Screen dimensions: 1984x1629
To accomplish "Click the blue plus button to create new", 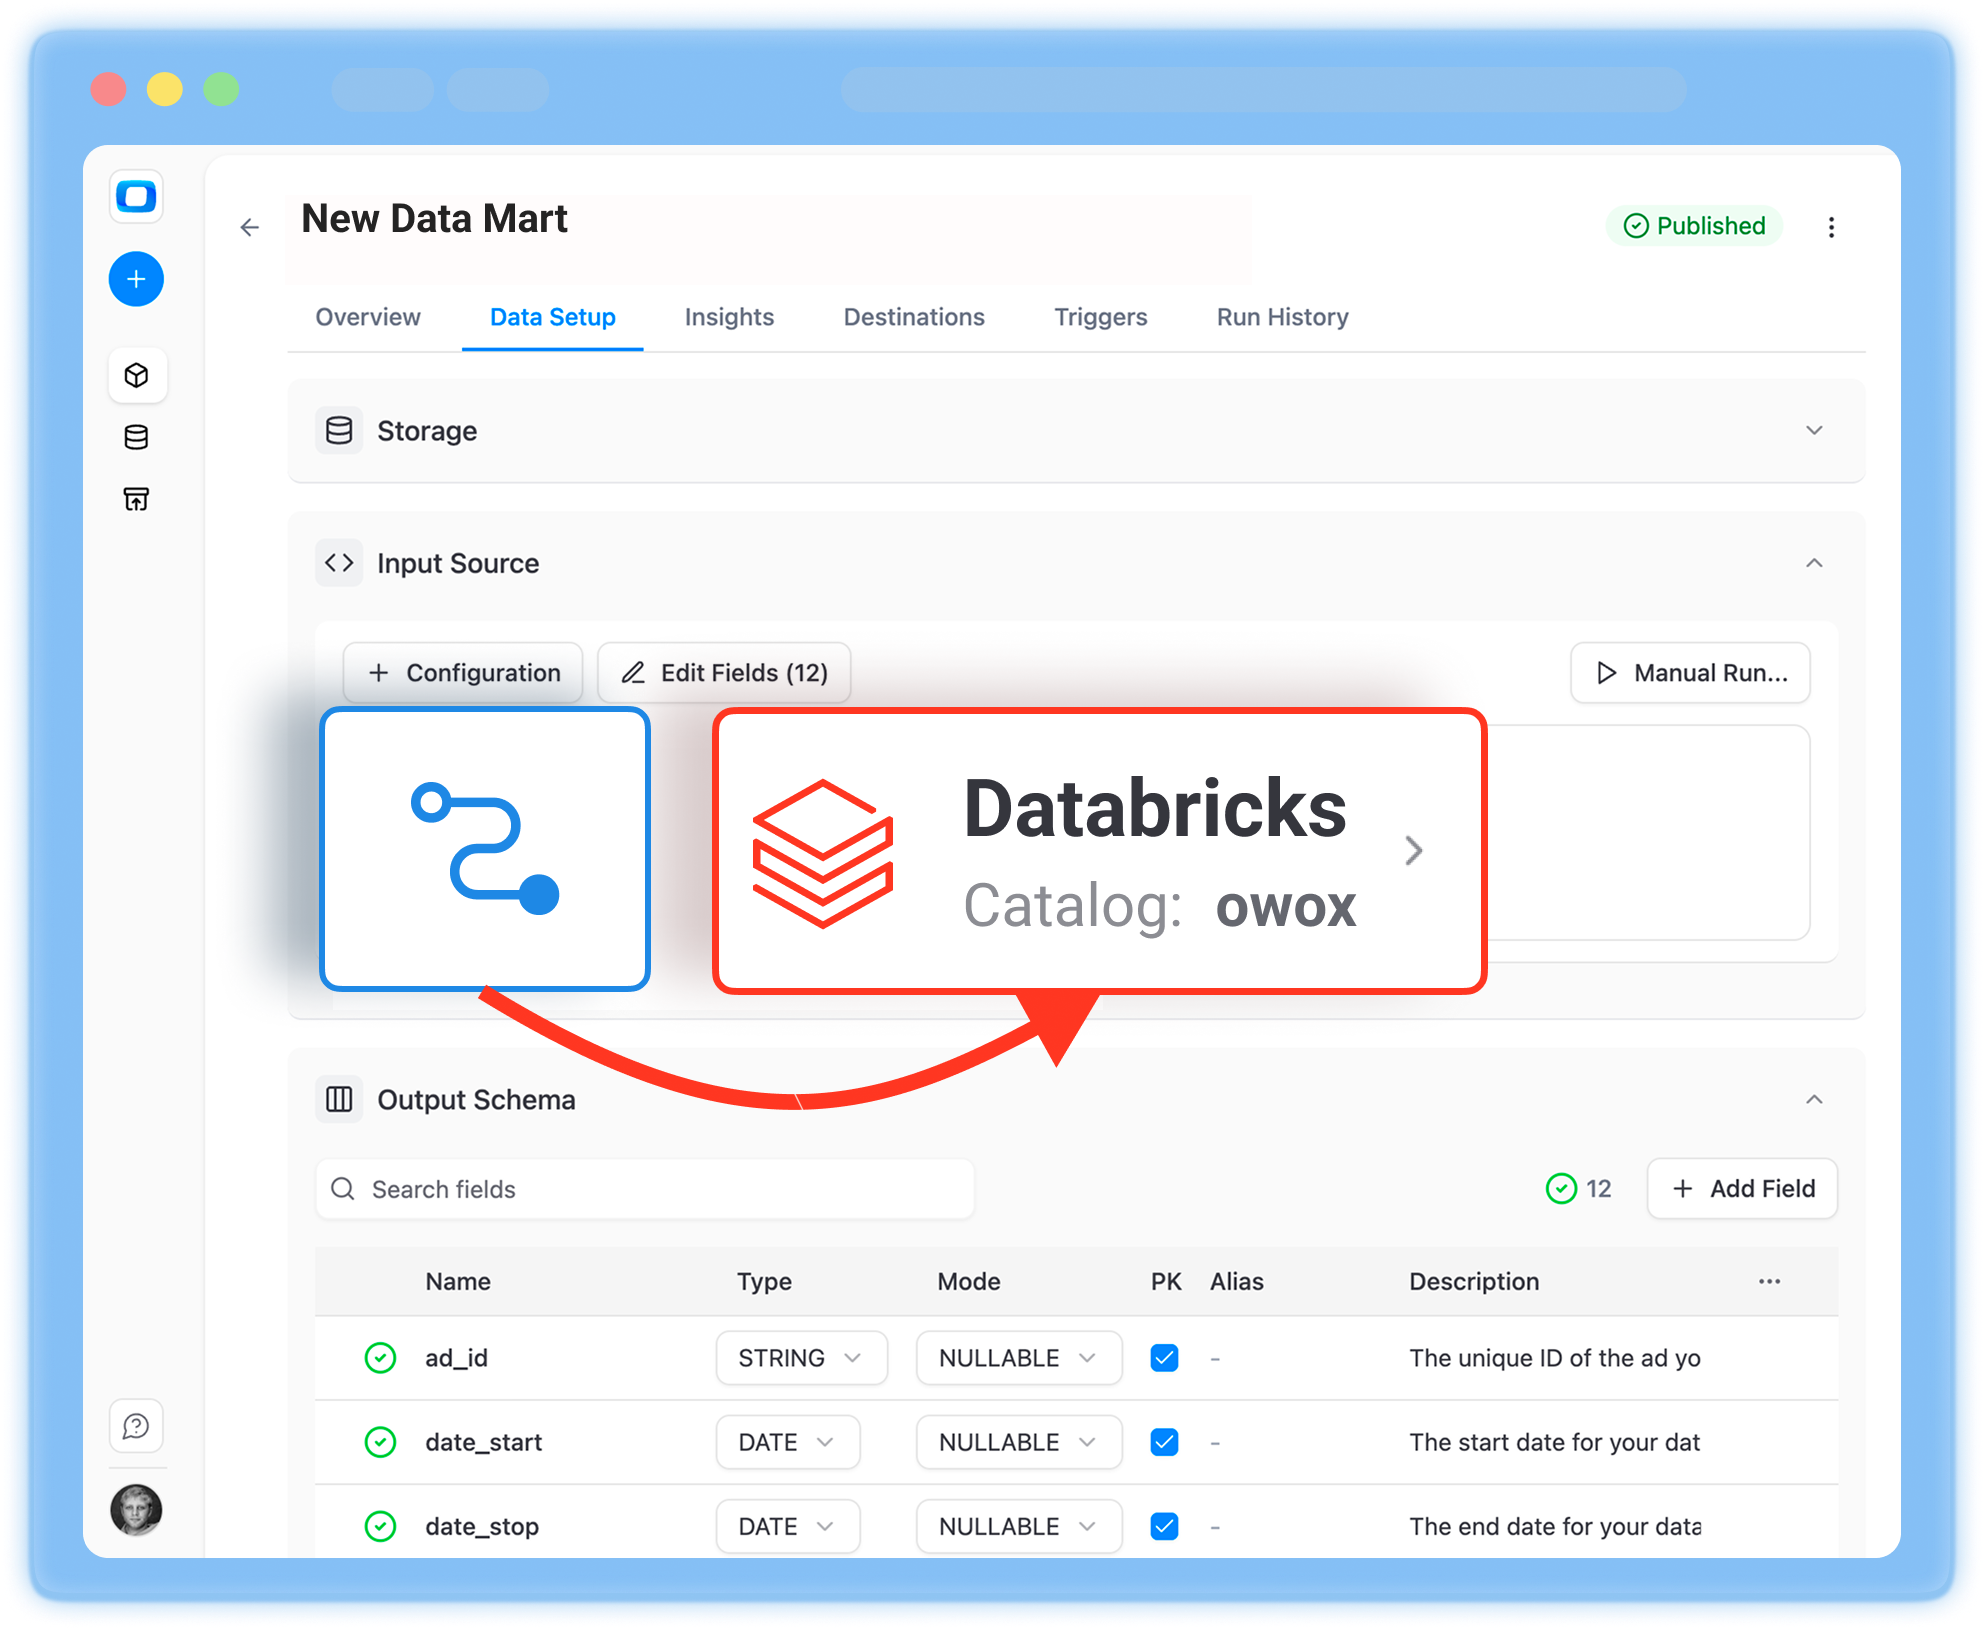I will click(x=136, y=279).
